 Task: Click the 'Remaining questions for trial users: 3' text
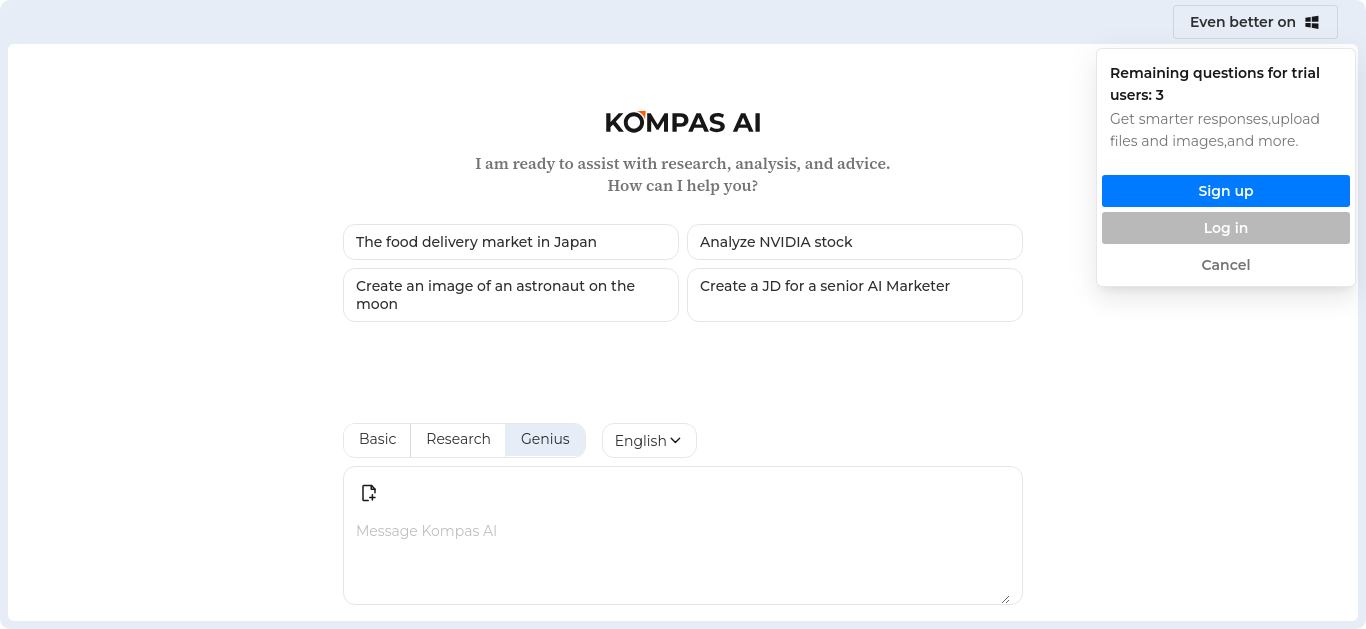[x=1215, y=84]
